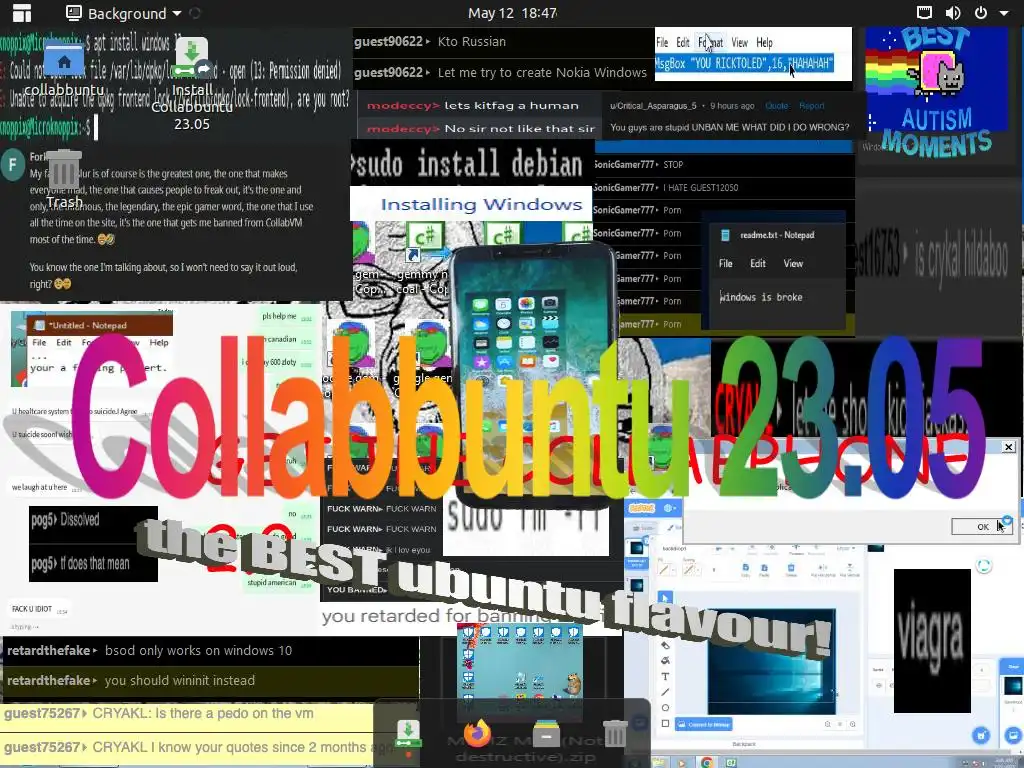The height and width of the screenshot is (768, 1024).
Task: Expand the system menu arrow beside the power icon
Action: point(1004,13)
